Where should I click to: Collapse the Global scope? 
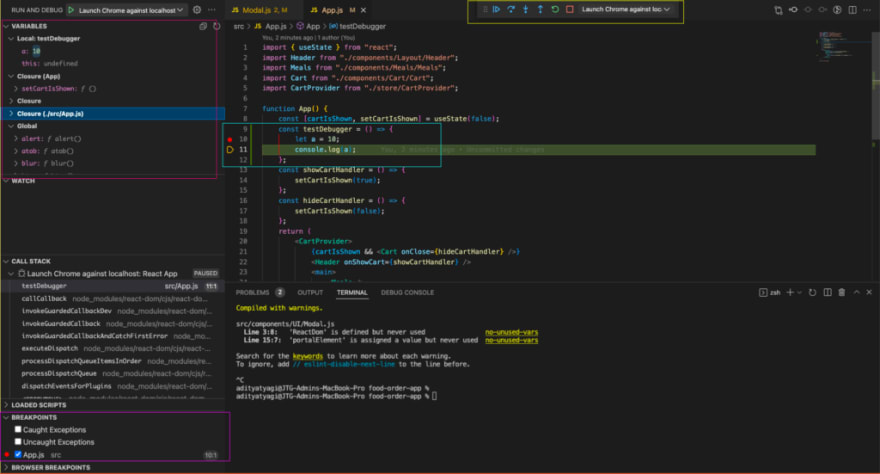(11, 126)
